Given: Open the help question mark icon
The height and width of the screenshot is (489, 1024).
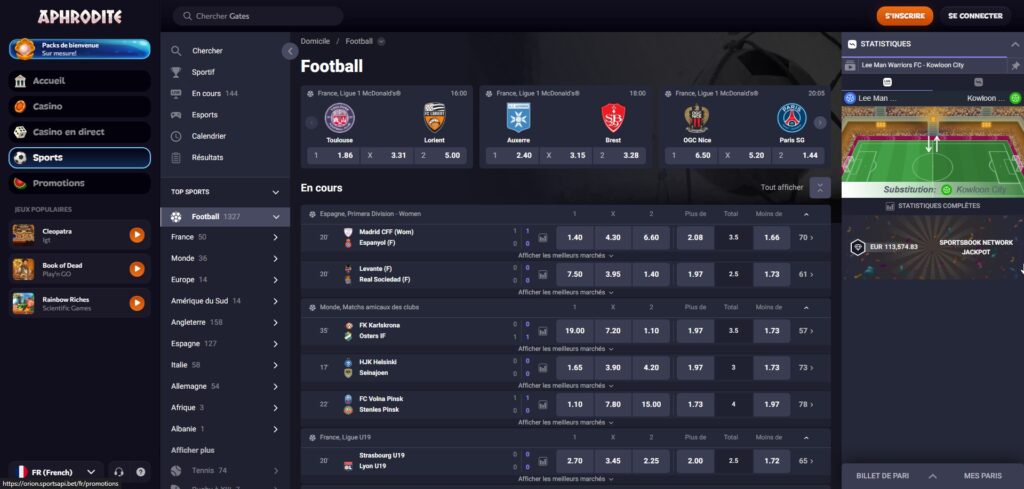Looking at the screenshot, I should pos(140,471).
